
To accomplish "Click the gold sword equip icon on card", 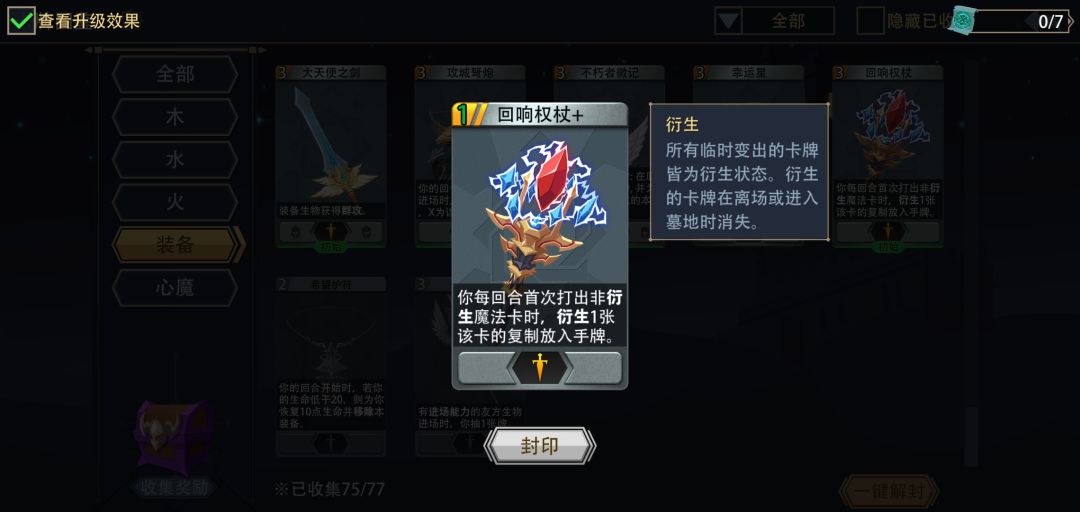I will [x=539, y=367].
